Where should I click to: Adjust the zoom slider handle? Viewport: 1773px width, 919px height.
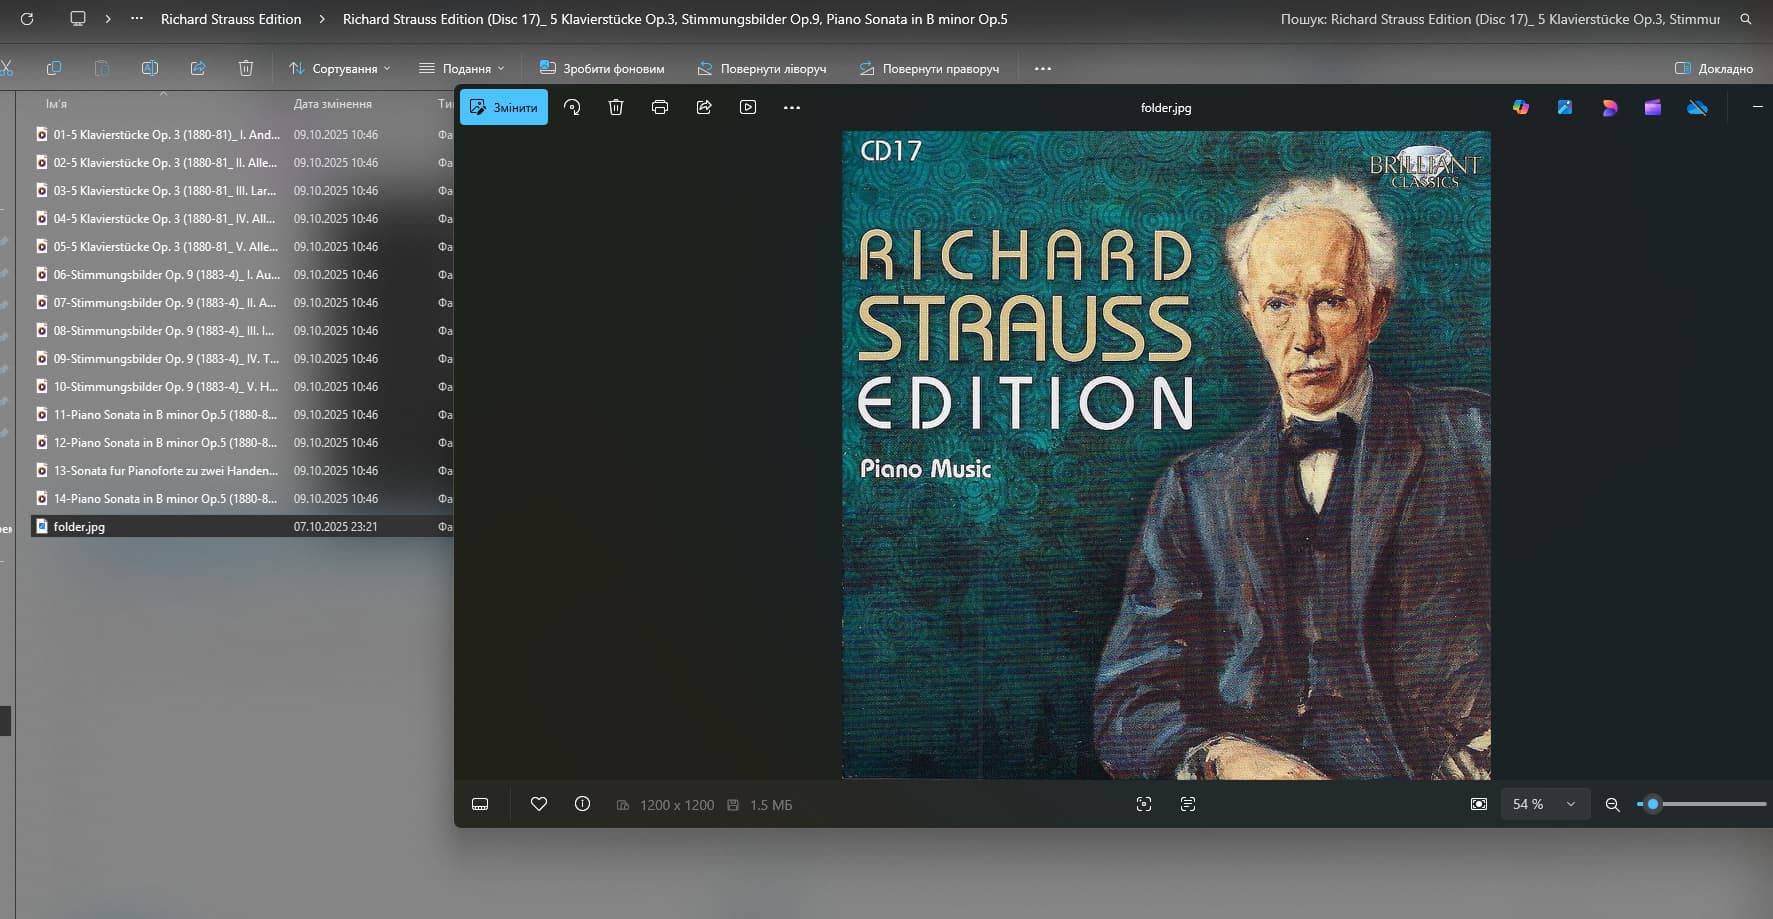tap(1653, 804)
